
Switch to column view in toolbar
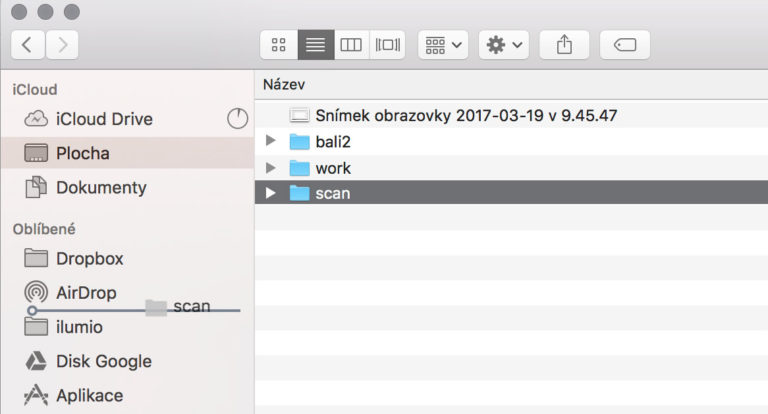click(350, 45)
